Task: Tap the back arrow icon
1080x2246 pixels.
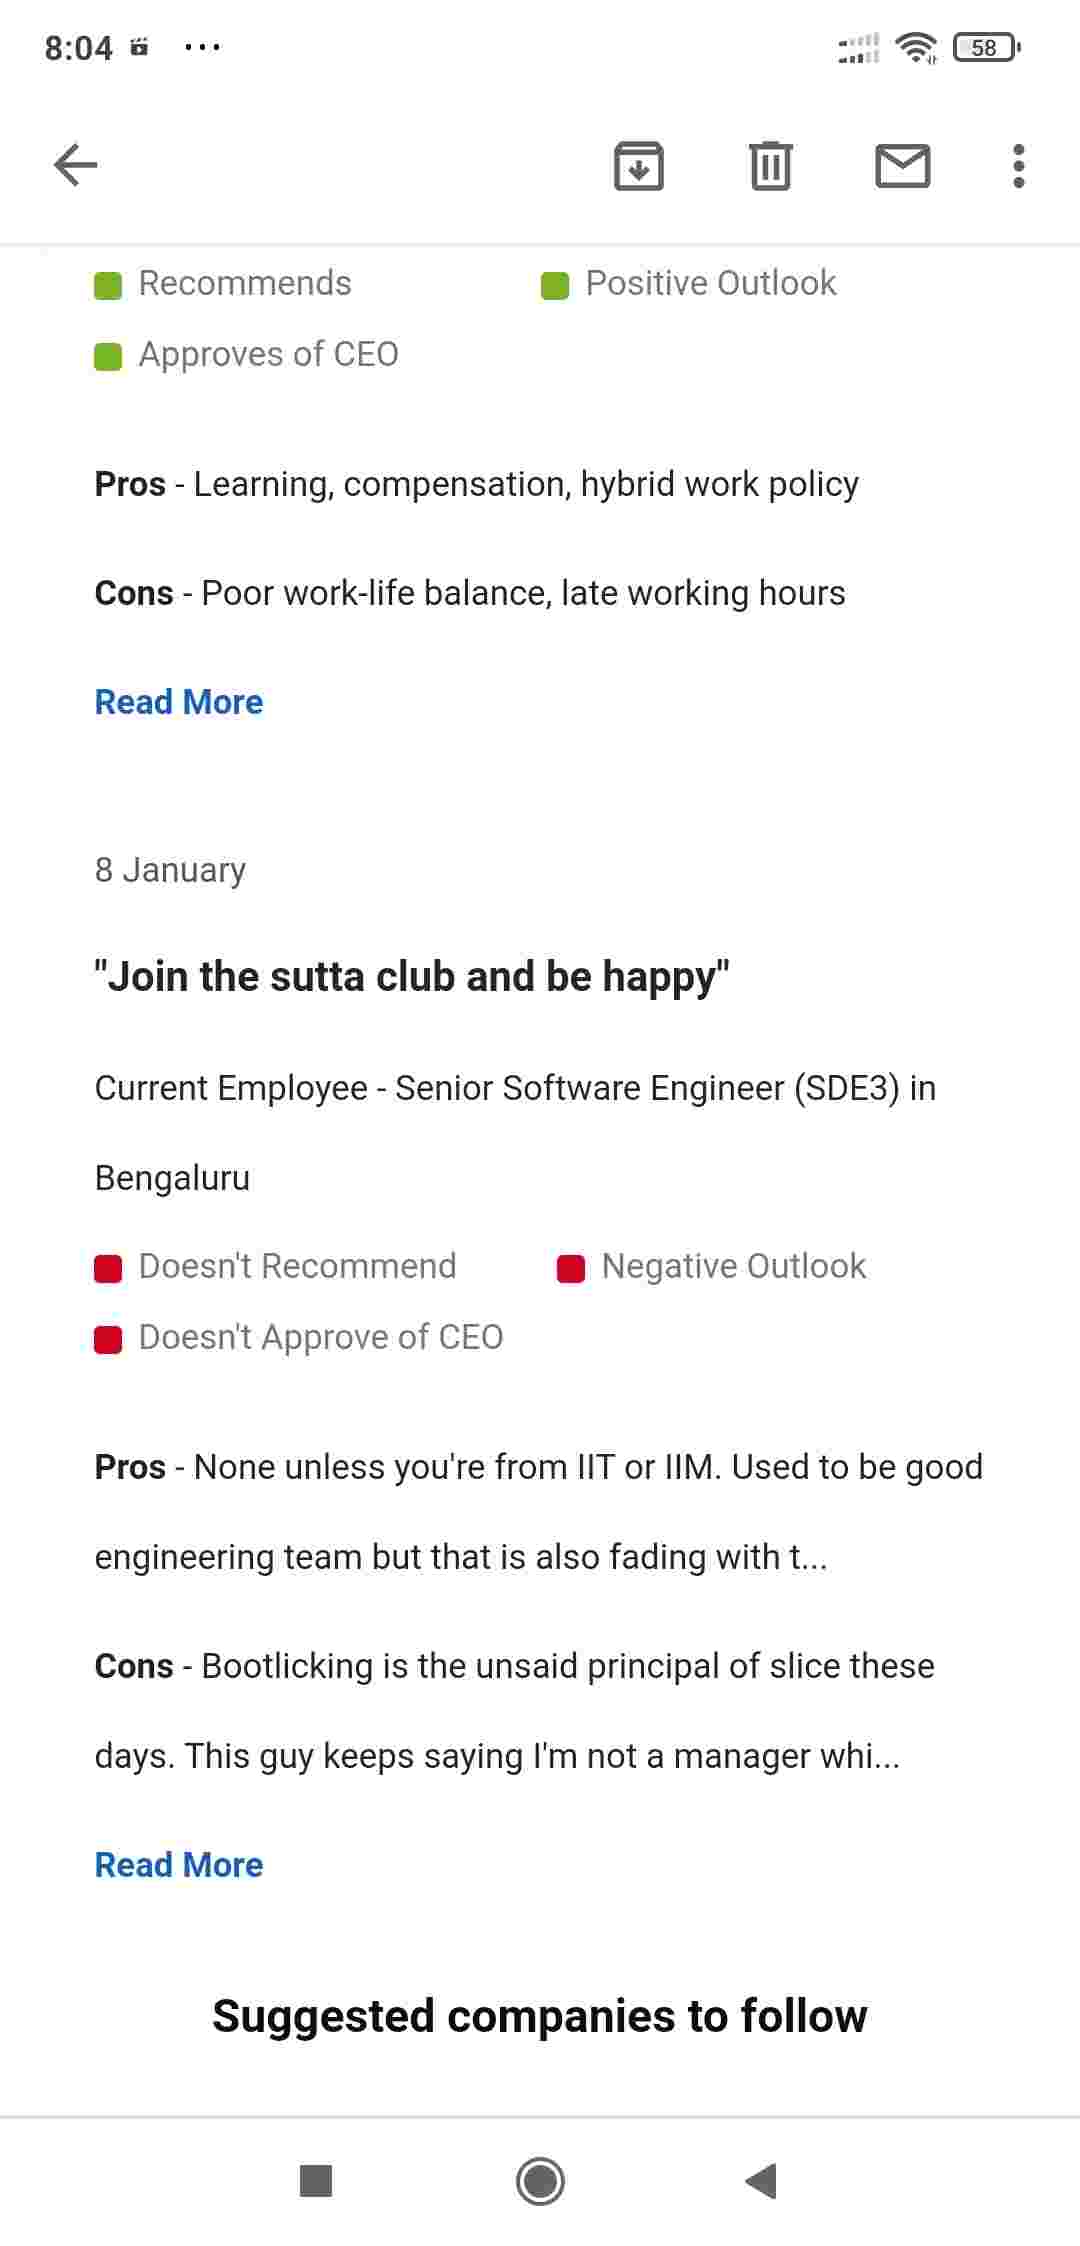Action: pos(76,165)
